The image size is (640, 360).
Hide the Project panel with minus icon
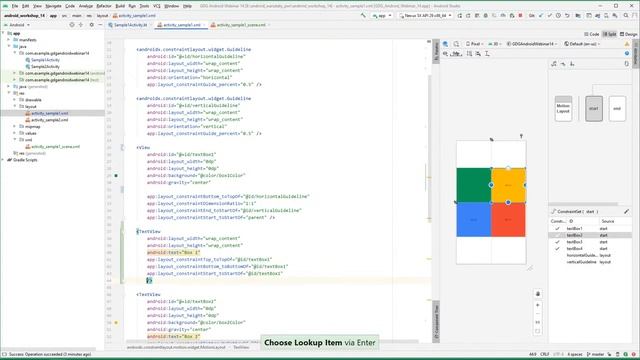click(x=100, y=25)
